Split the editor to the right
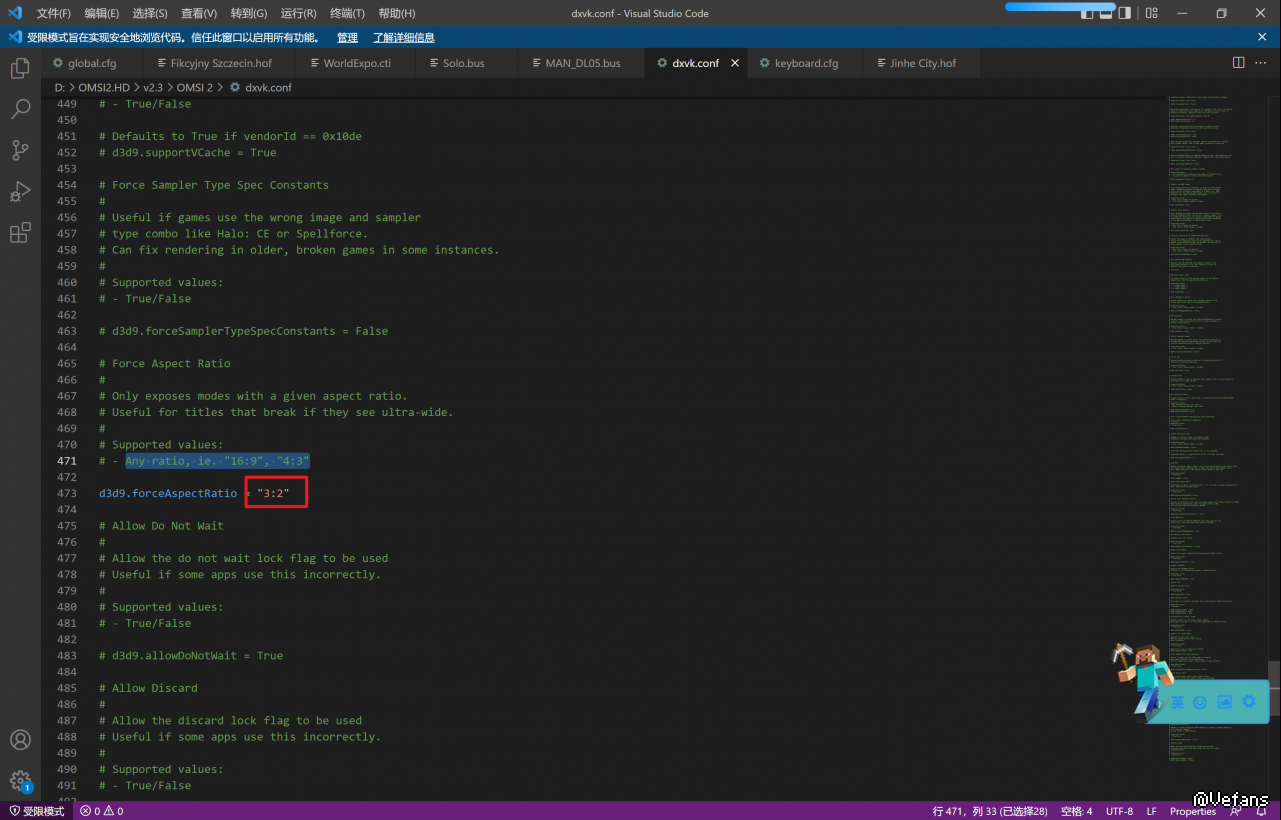The image size is (1281, 820). tap(1238, 62)
